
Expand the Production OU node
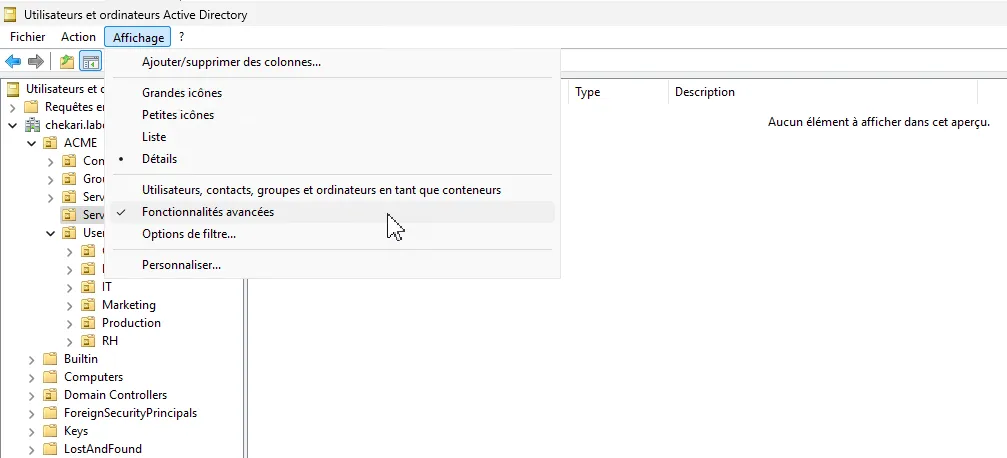[x=70, y=323]
